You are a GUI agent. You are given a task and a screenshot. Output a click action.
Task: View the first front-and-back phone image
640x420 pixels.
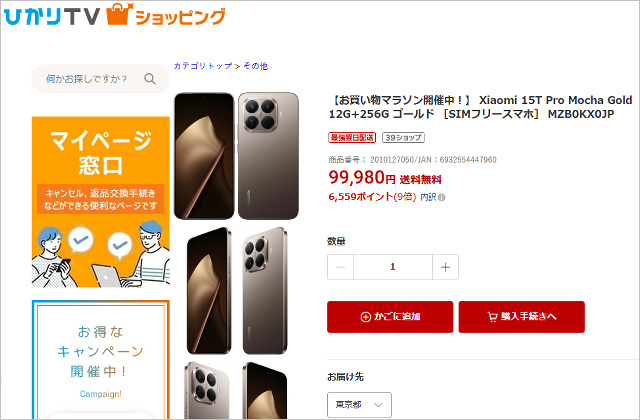pos(236,156)
